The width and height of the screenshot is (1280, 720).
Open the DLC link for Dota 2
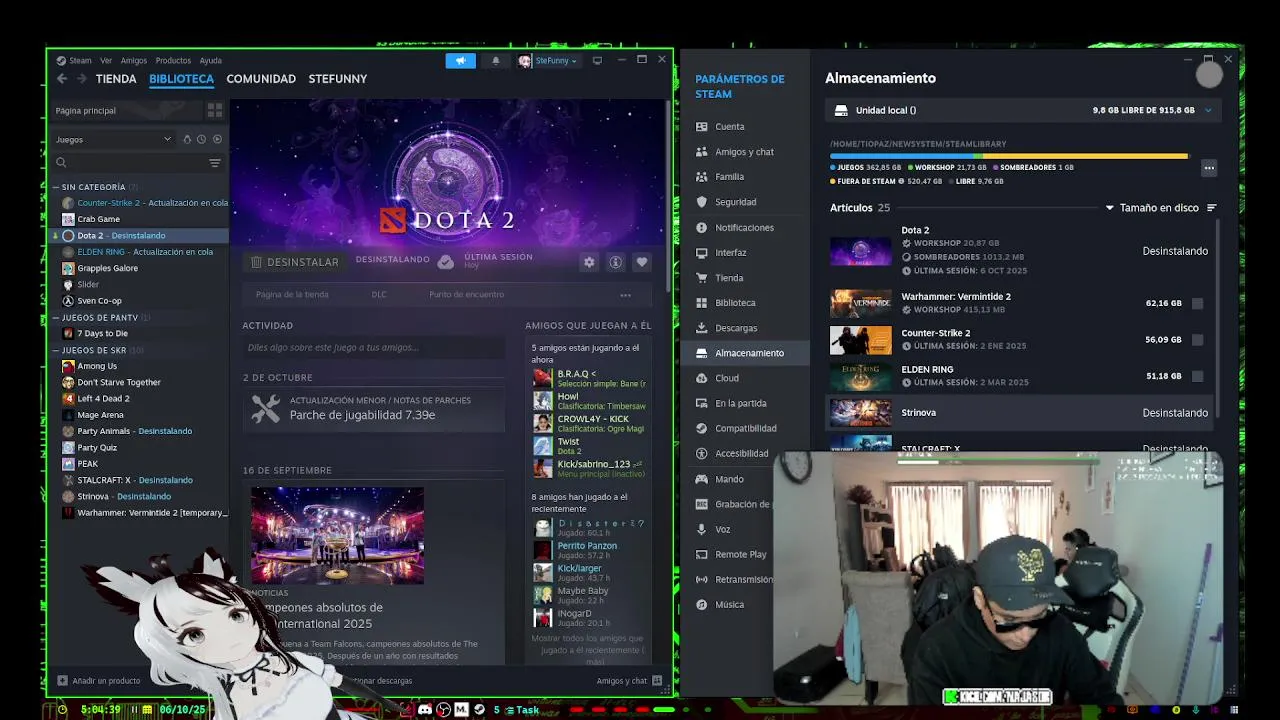coord(379,295)
